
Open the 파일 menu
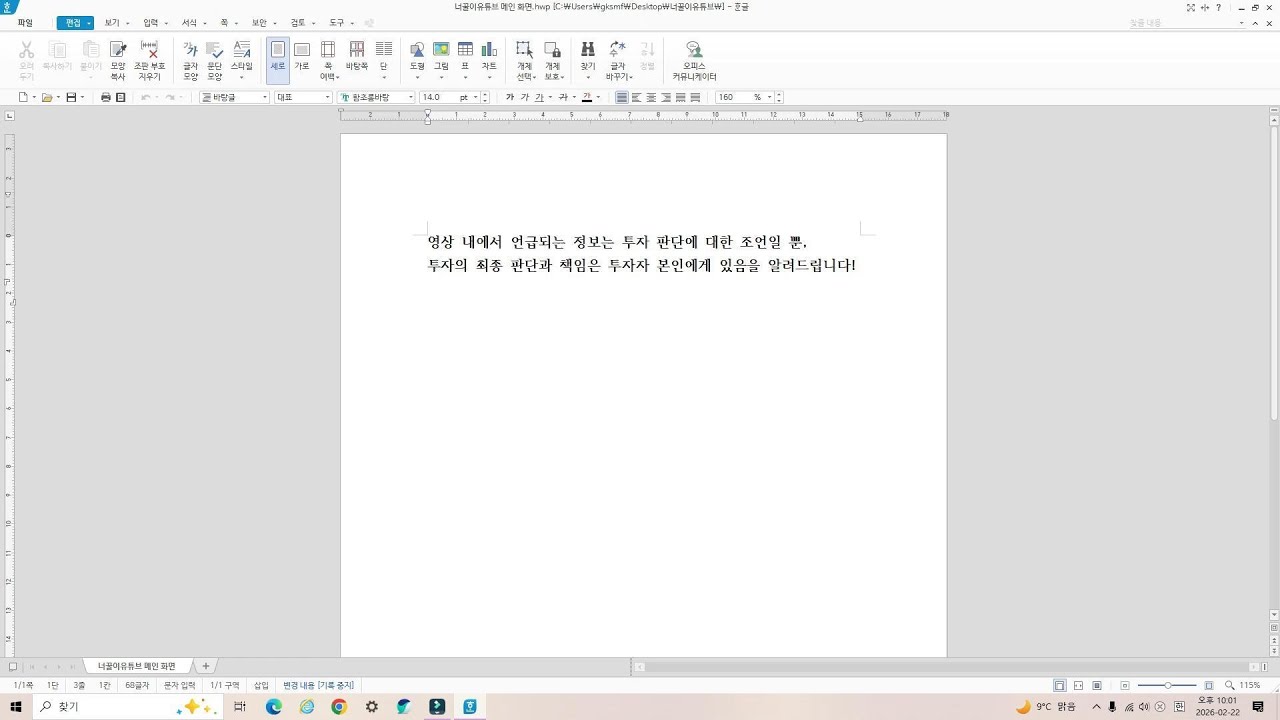coord(25,22)
